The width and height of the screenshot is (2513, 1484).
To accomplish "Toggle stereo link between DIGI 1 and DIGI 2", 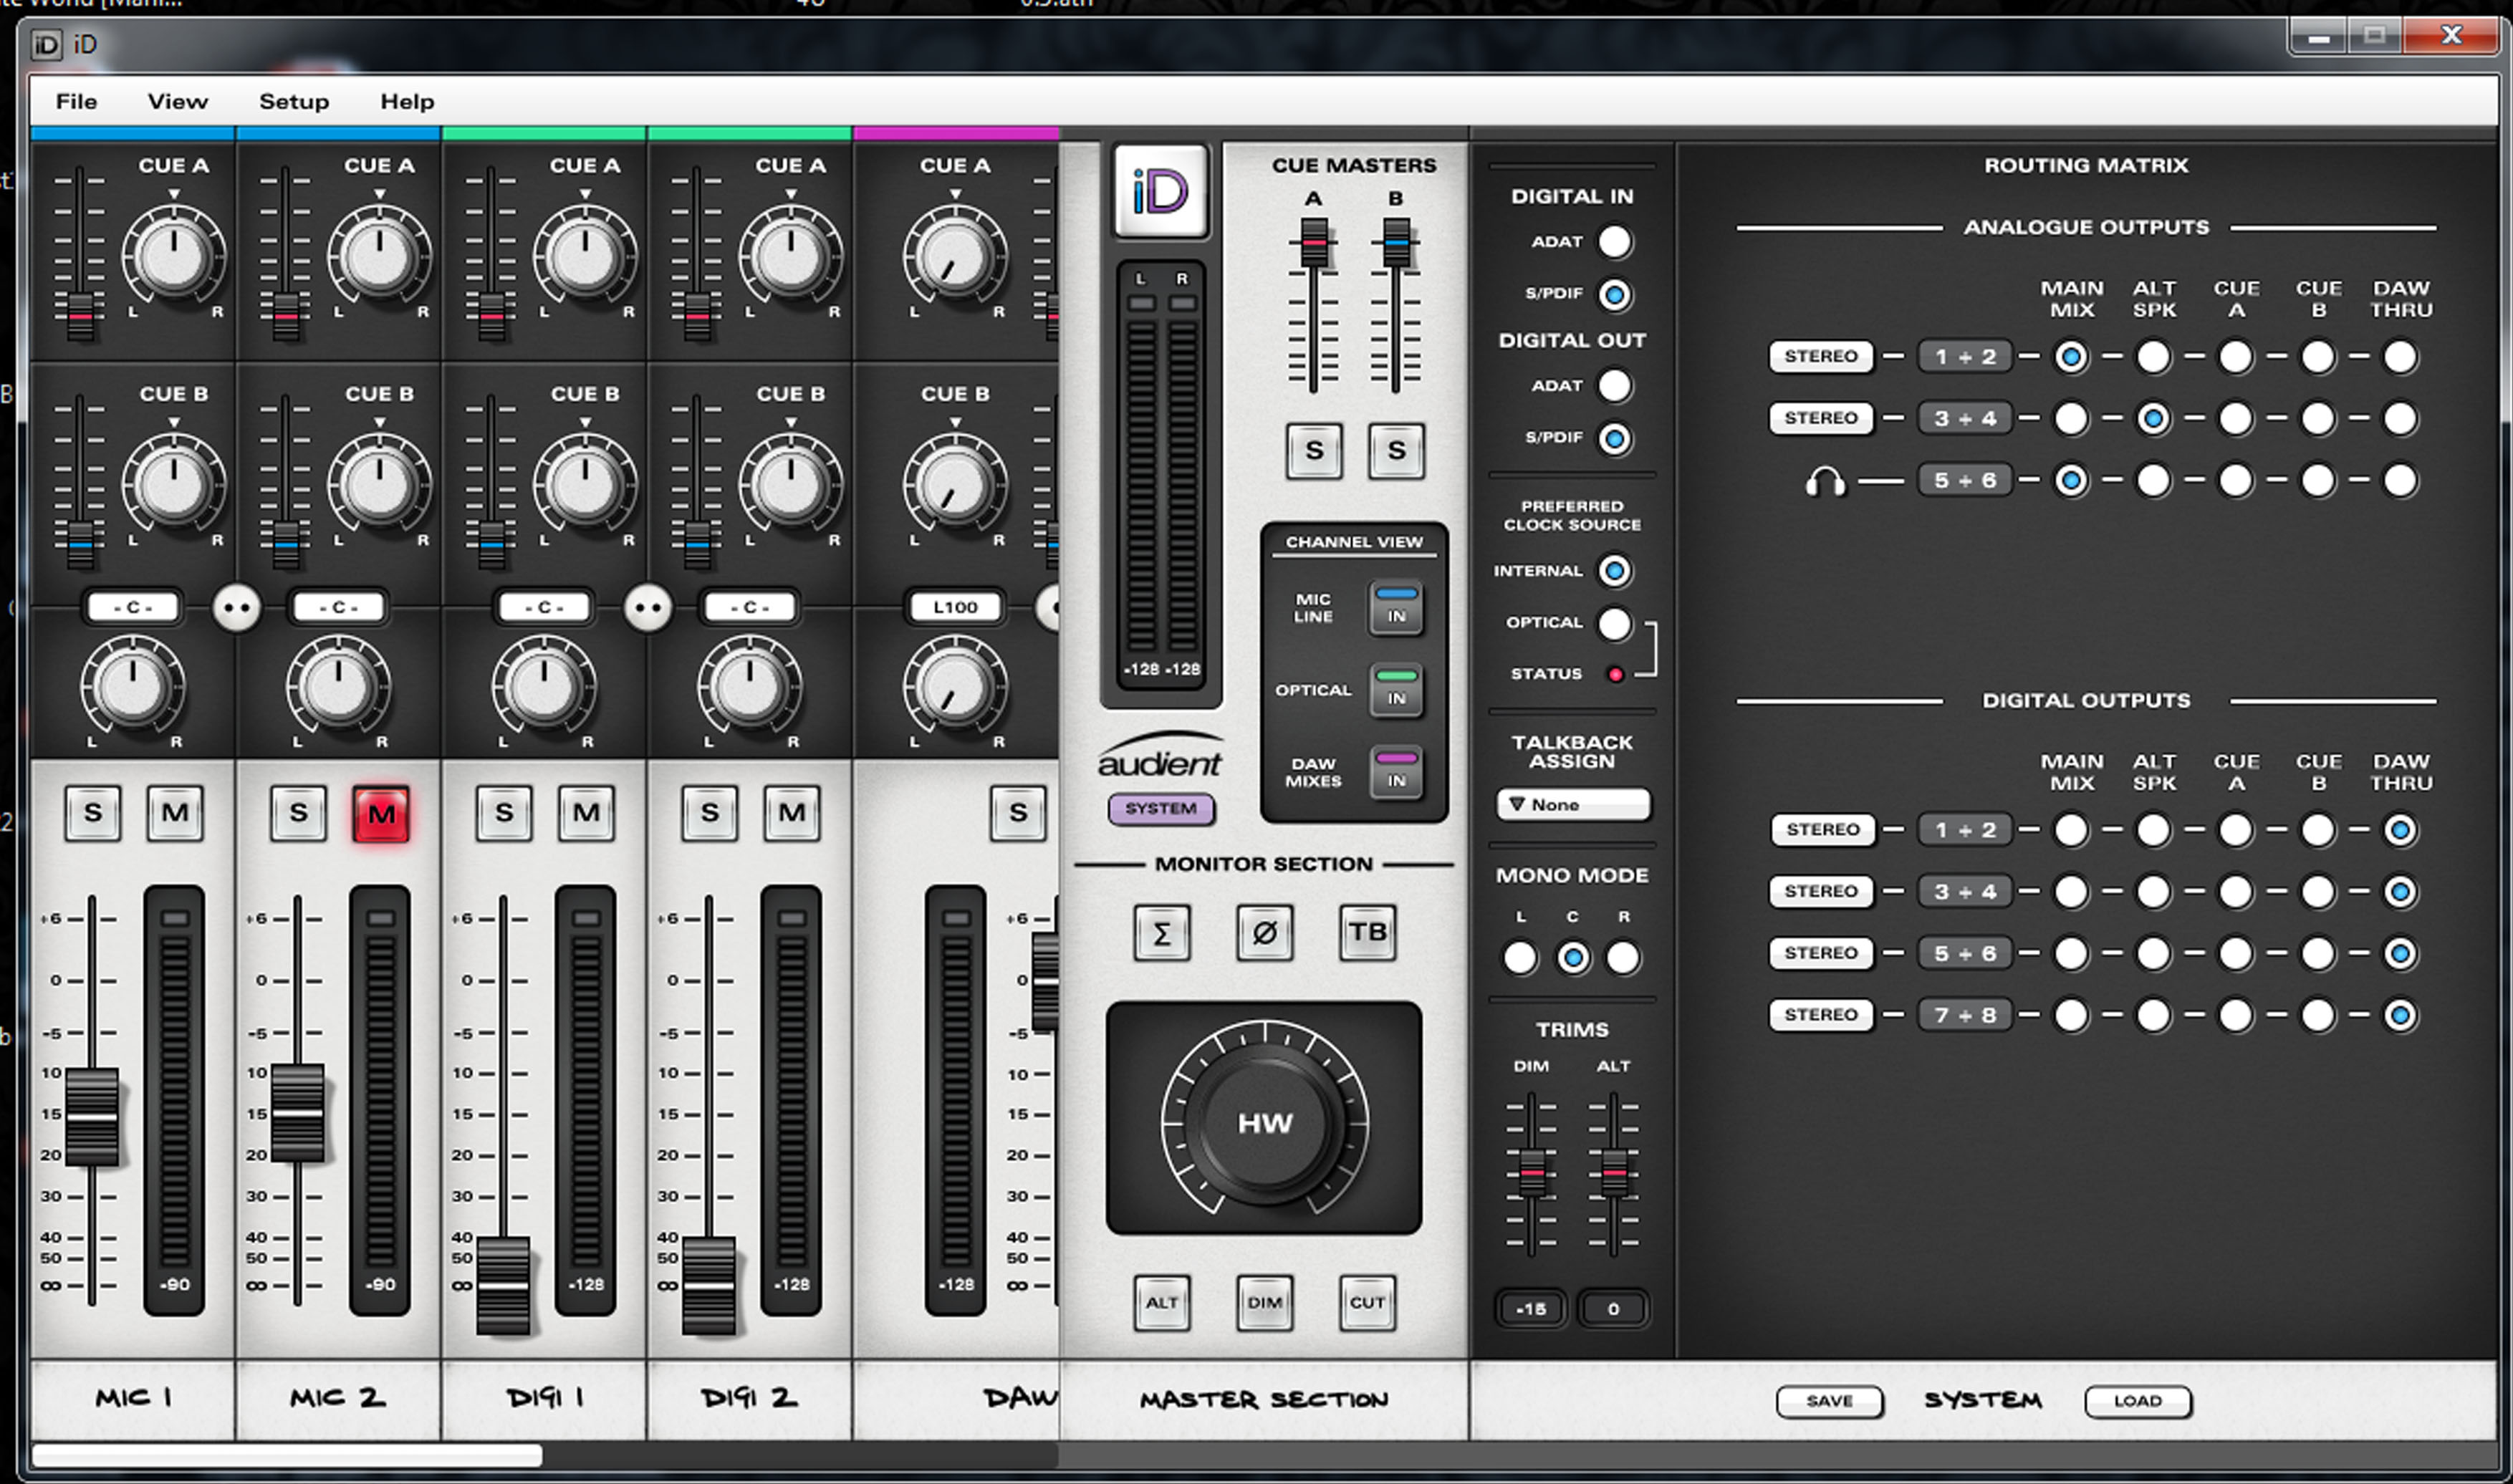I will click(648, 608).
